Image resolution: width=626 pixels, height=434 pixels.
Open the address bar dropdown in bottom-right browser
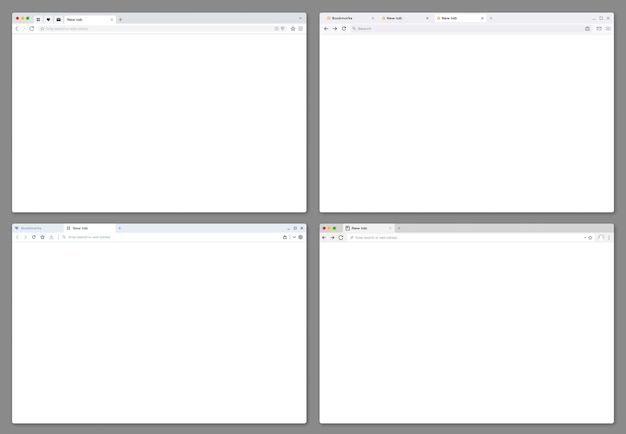point(585,238)
